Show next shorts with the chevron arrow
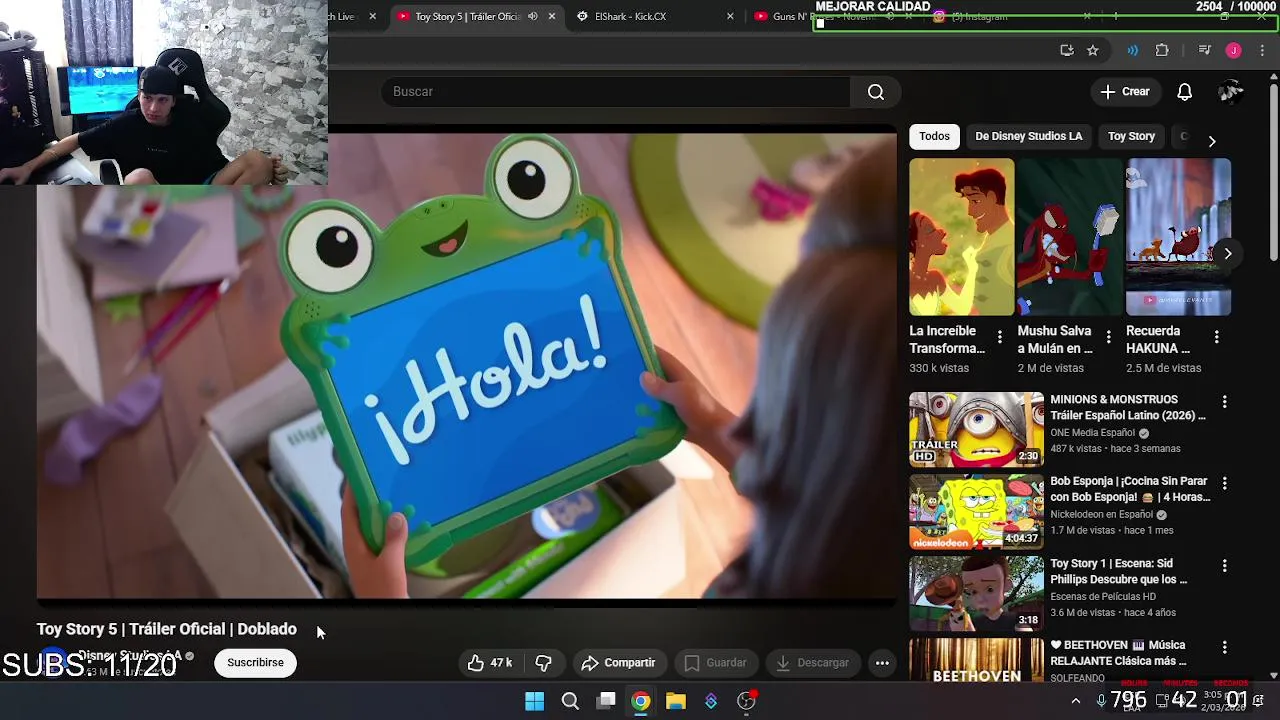Viewport: 1280px width, 720px height. point(1227,254)
